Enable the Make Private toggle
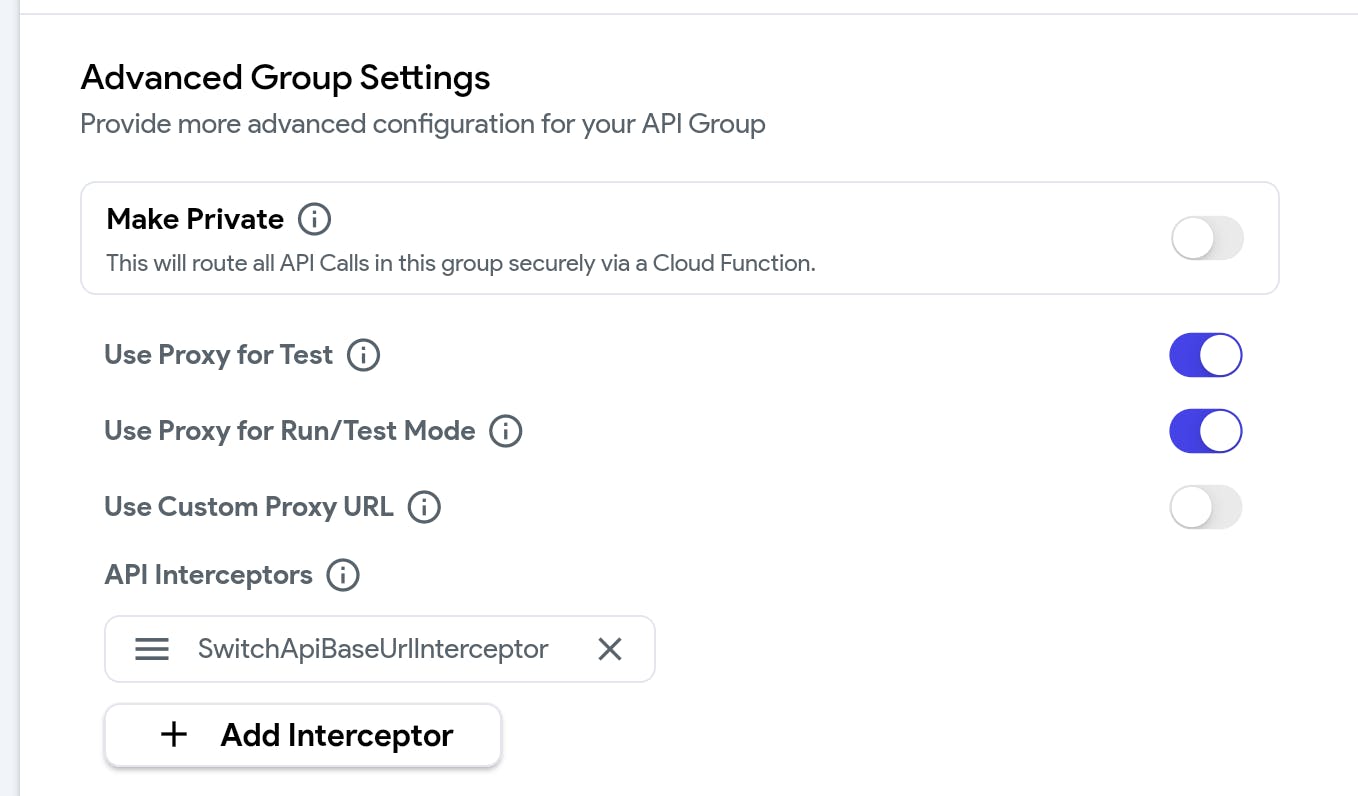This screenshot has height=796, width=1358. click(1206, 239)
